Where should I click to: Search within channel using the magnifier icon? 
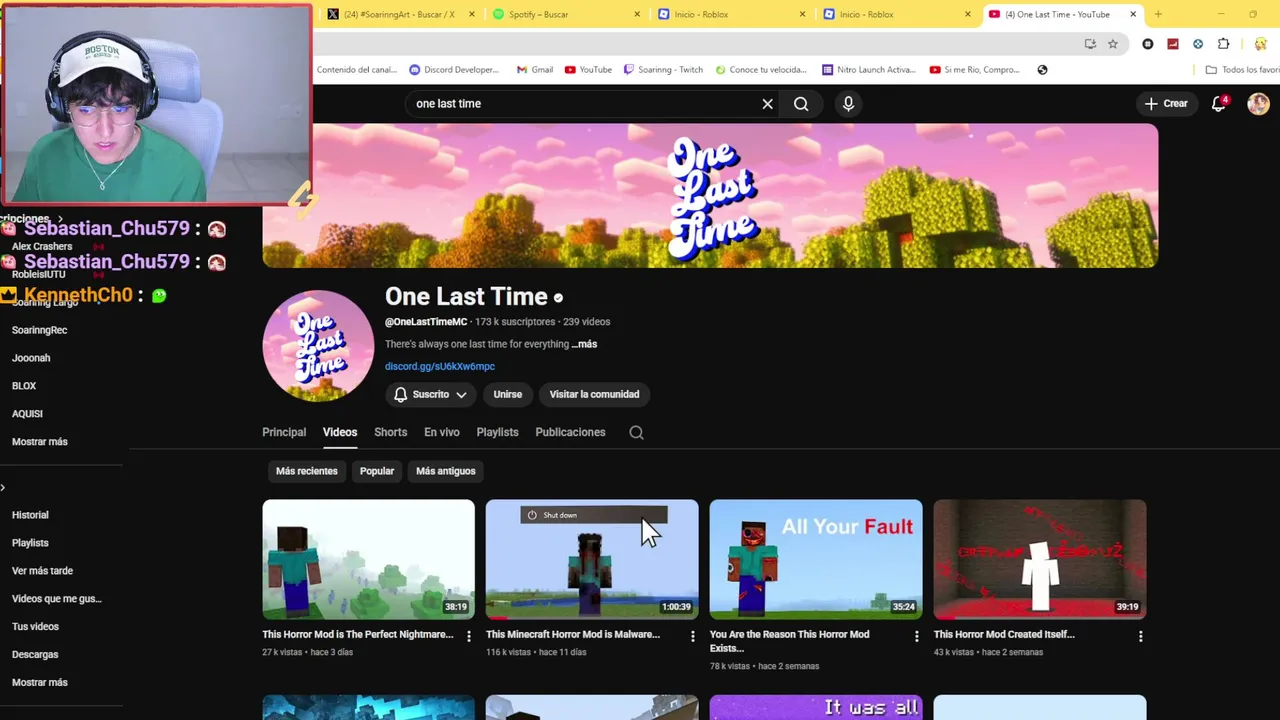[x=636, y=433]
